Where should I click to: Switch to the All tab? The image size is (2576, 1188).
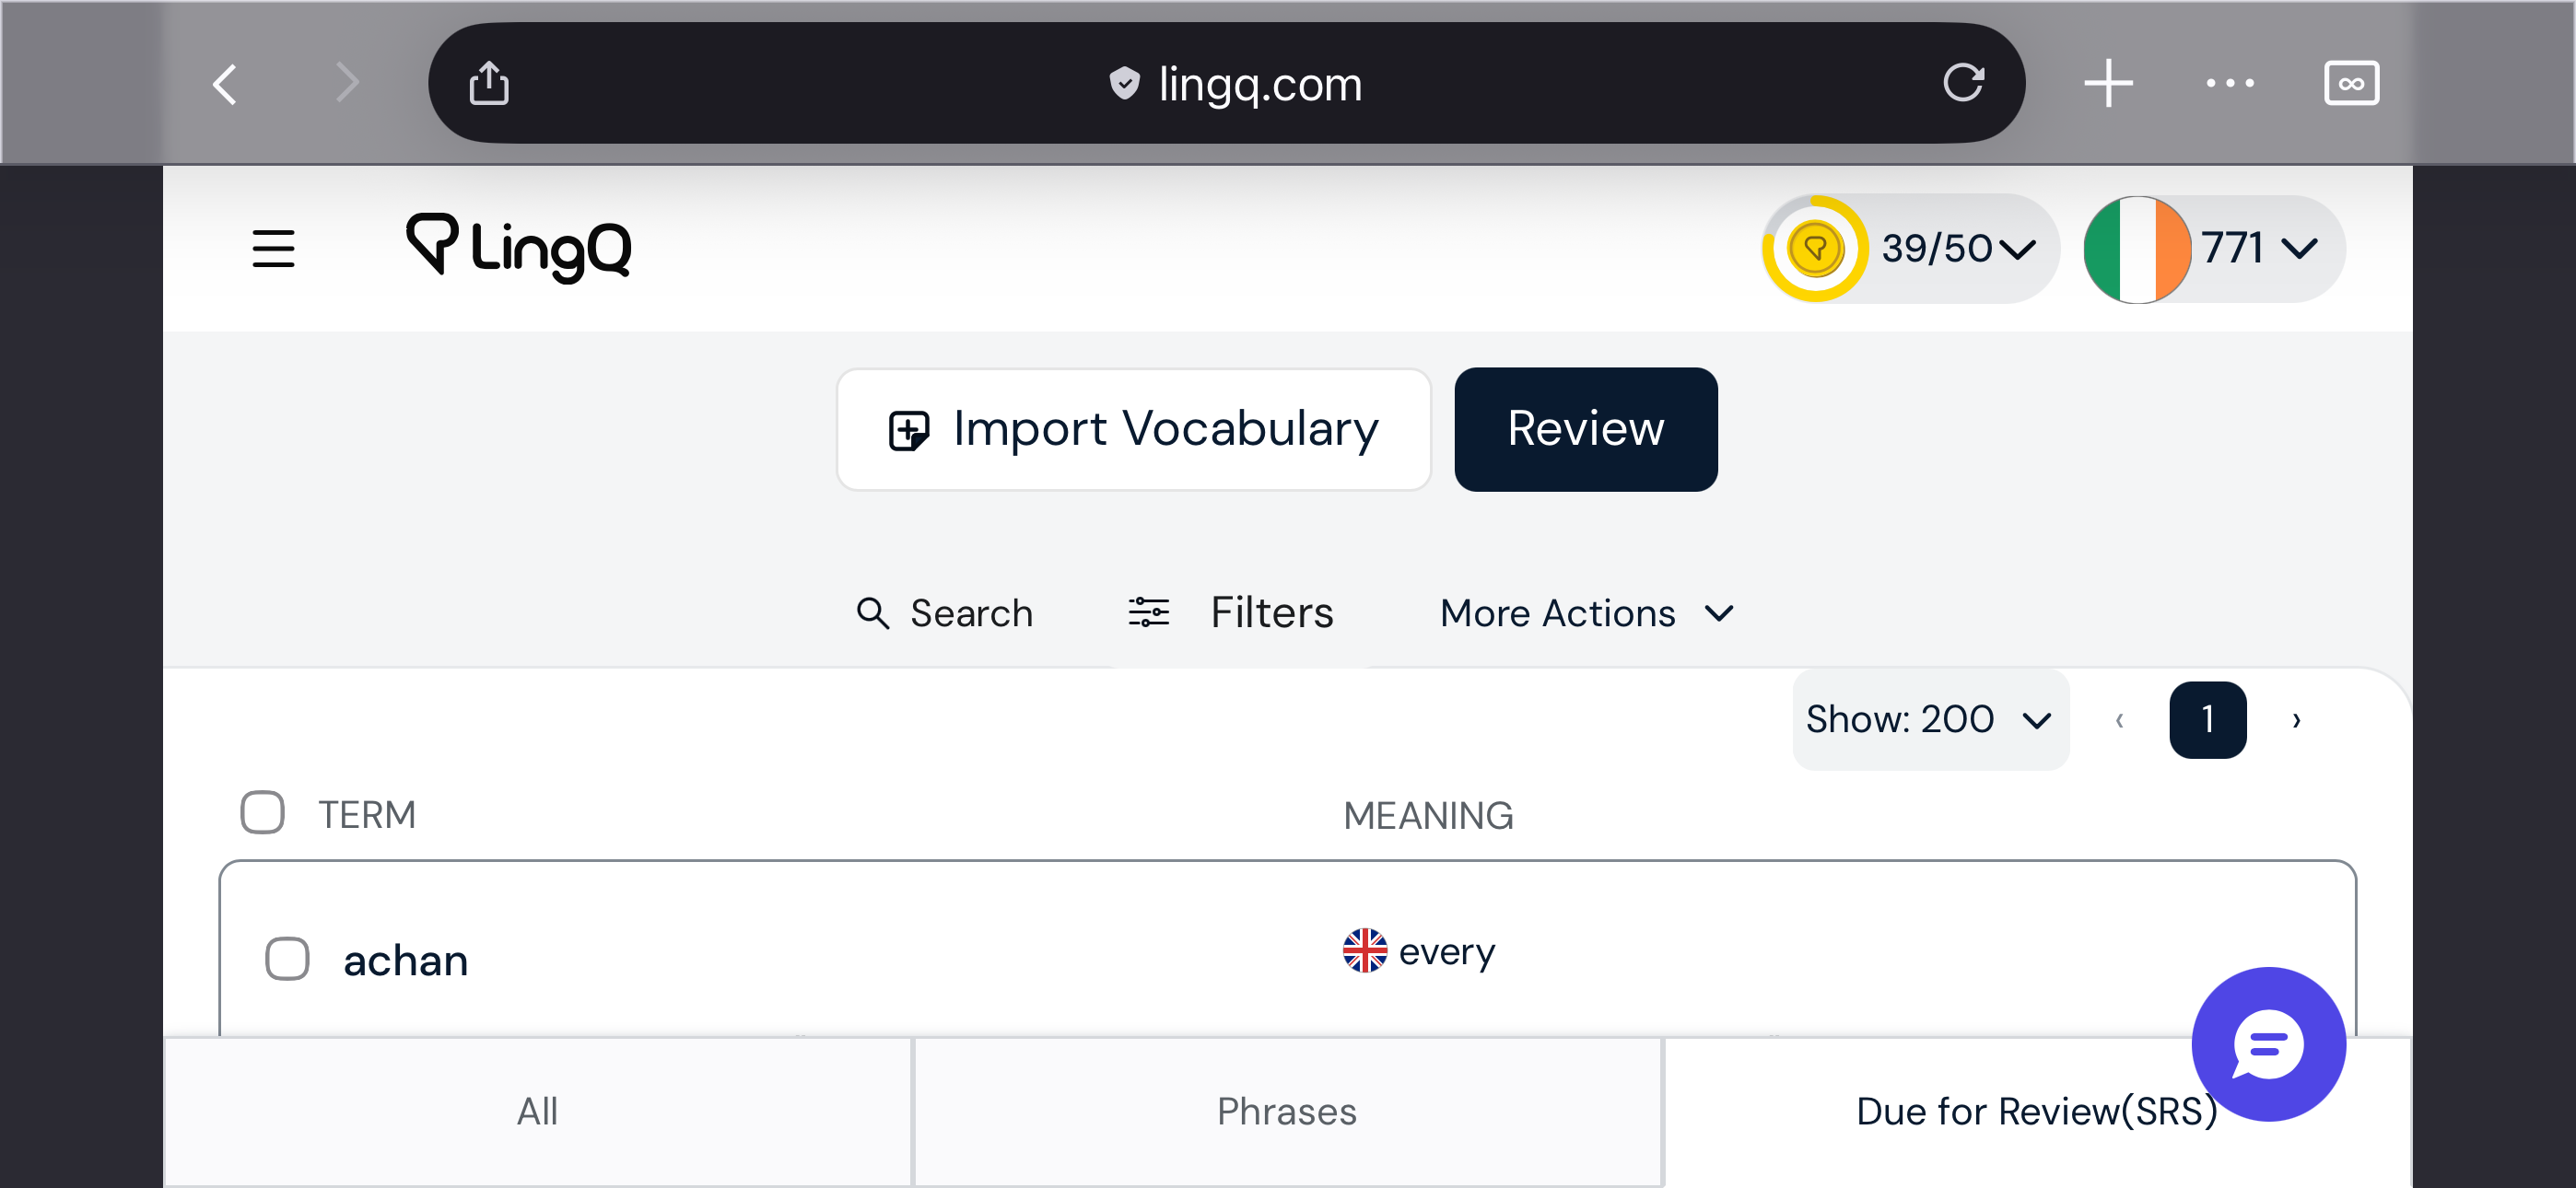coord(537,1111)
